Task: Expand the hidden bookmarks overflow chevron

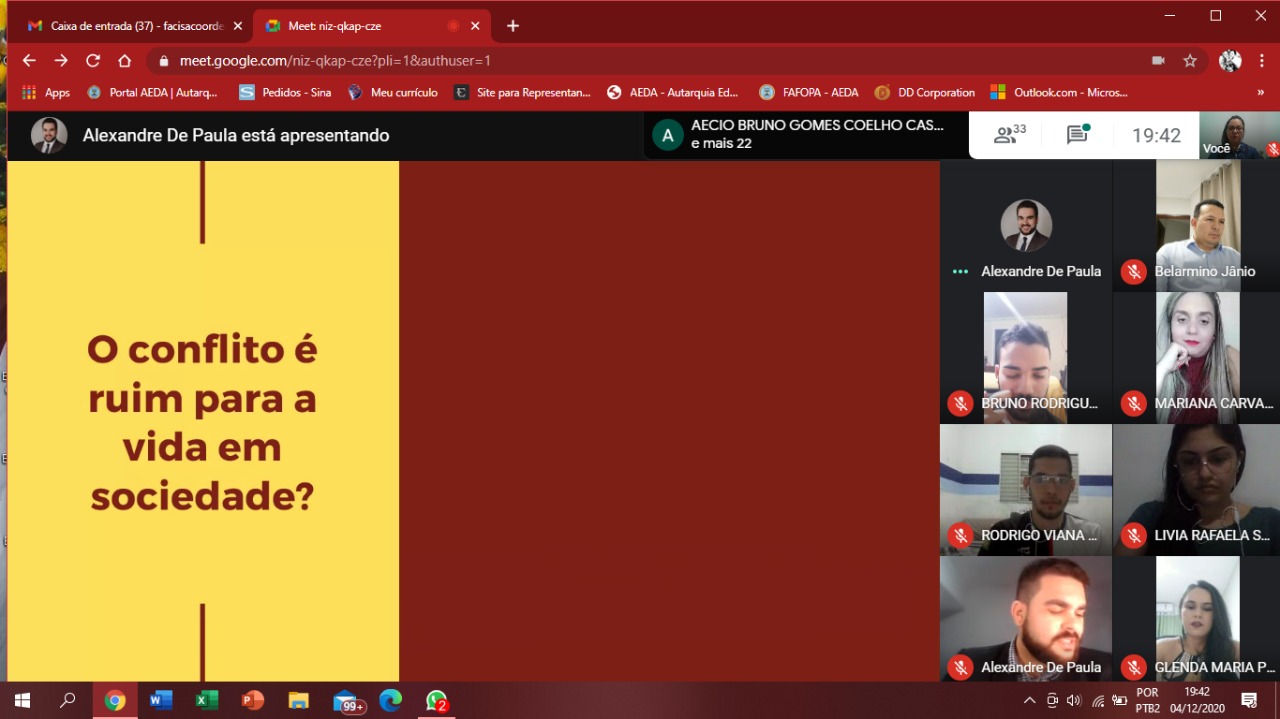Action: (x=1260, y=92)
